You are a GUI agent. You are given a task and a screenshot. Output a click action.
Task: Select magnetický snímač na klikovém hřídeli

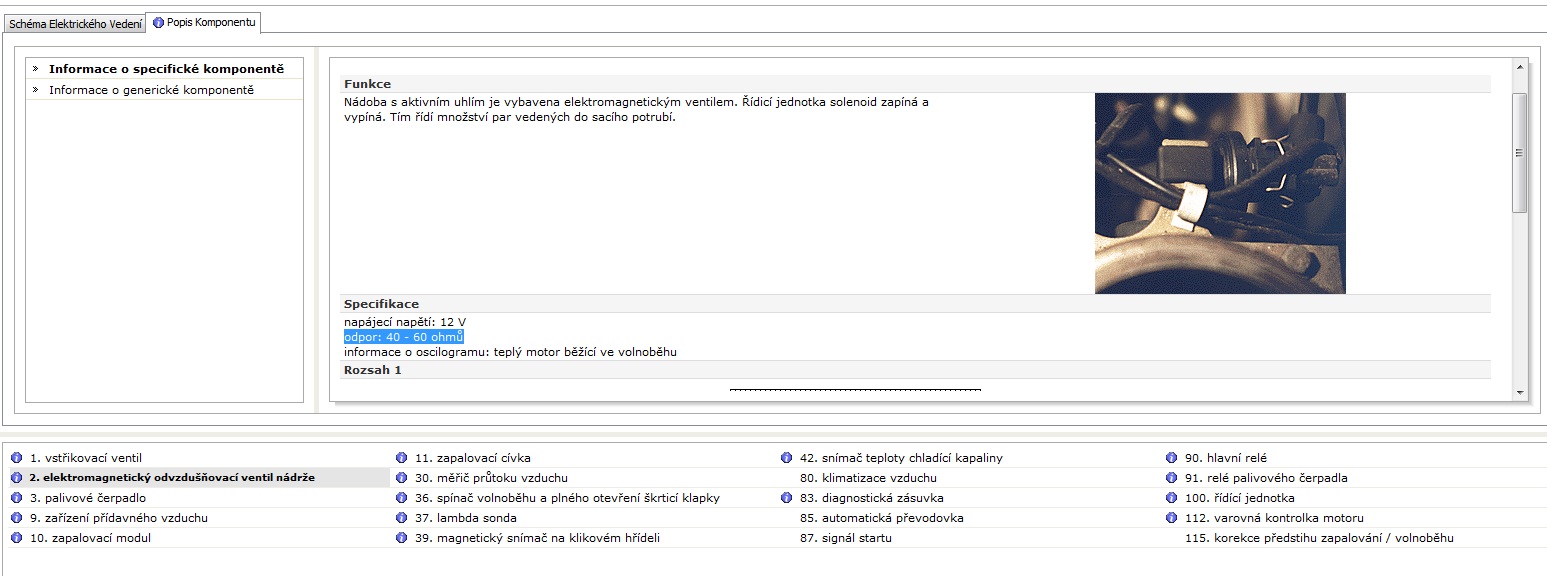[x=537, y=538]
